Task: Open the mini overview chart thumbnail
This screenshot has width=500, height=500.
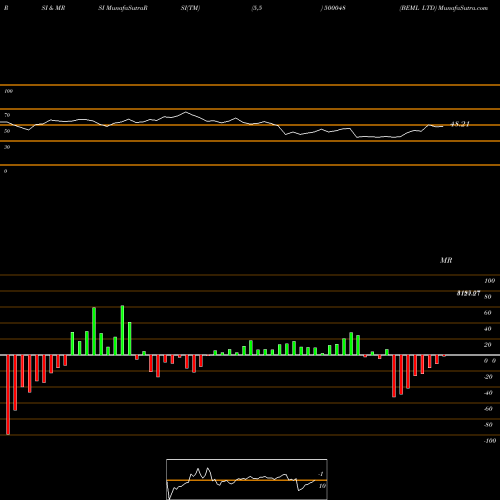Action: (x=247, y=479)
